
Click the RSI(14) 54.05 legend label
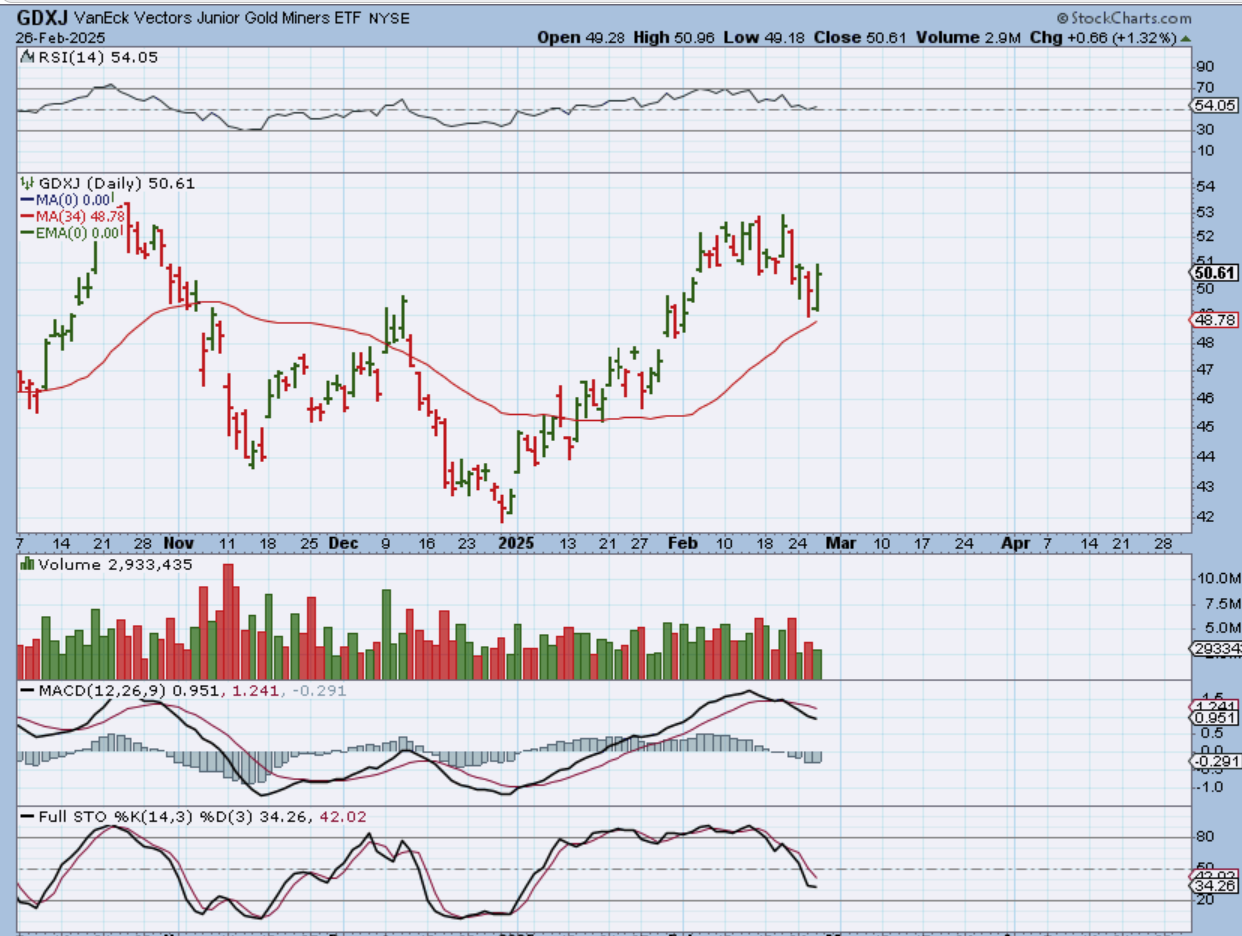click(97, 57)
